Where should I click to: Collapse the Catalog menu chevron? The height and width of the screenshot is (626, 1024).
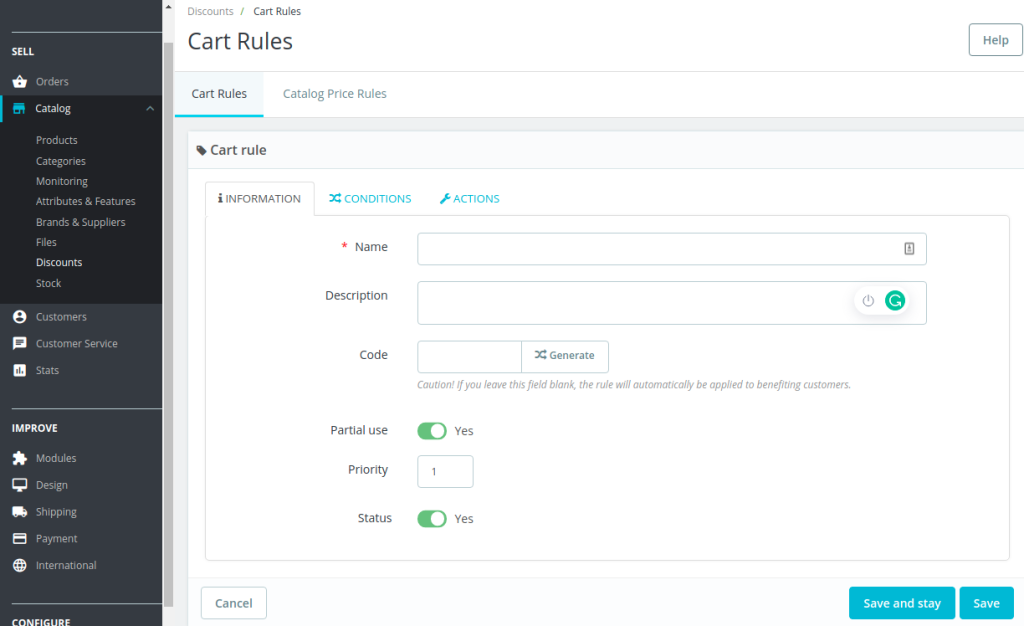click(x=150, y=108)
